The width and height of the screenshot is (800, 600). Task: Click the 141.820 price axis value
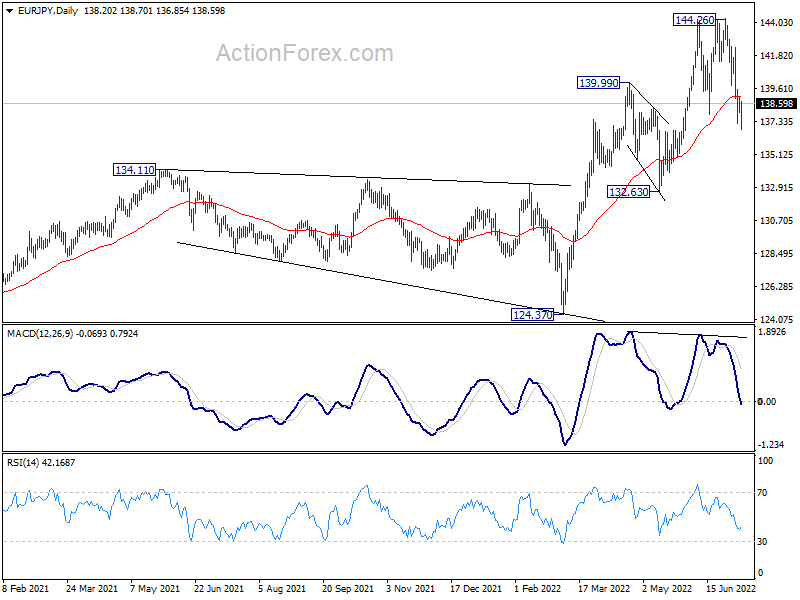[777, 56]
